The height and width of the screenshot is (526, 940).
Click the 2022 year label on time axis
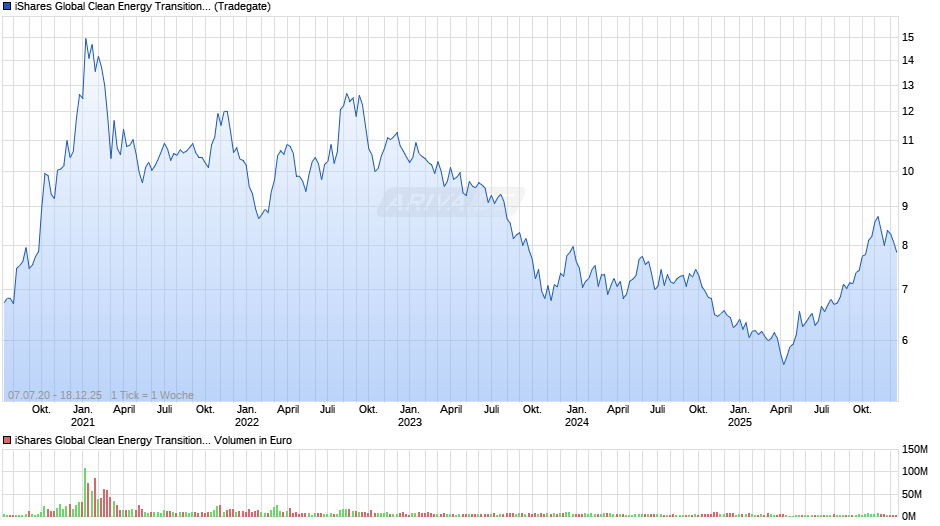[x=246, y=422]
